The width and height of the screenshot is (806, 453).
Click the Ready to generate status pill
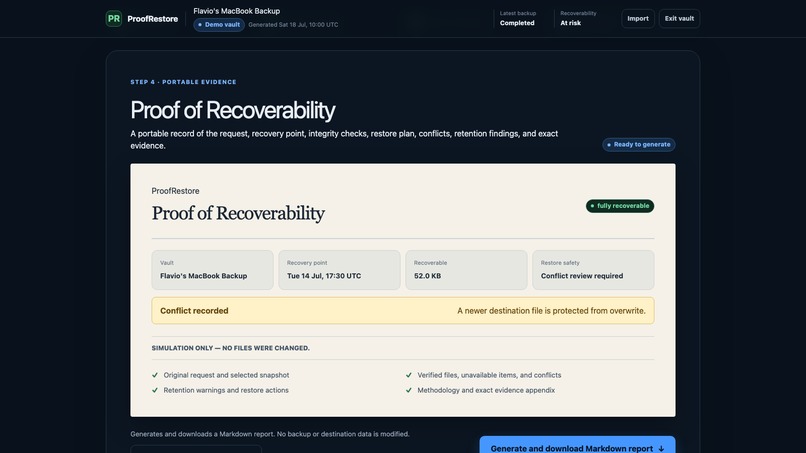tap(638, 144)
